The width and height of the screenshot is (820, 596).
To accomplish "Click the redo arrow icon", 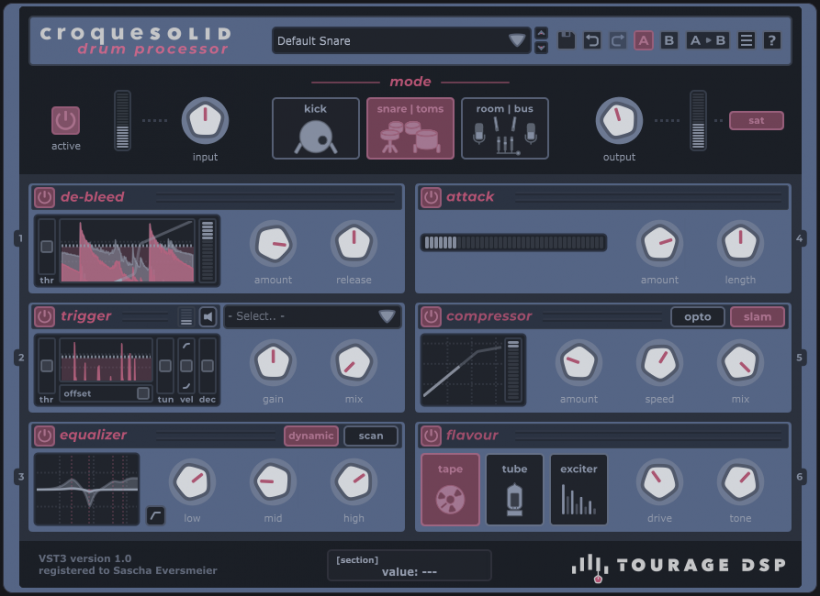I will pyautogui.click(x=618, y=41).
